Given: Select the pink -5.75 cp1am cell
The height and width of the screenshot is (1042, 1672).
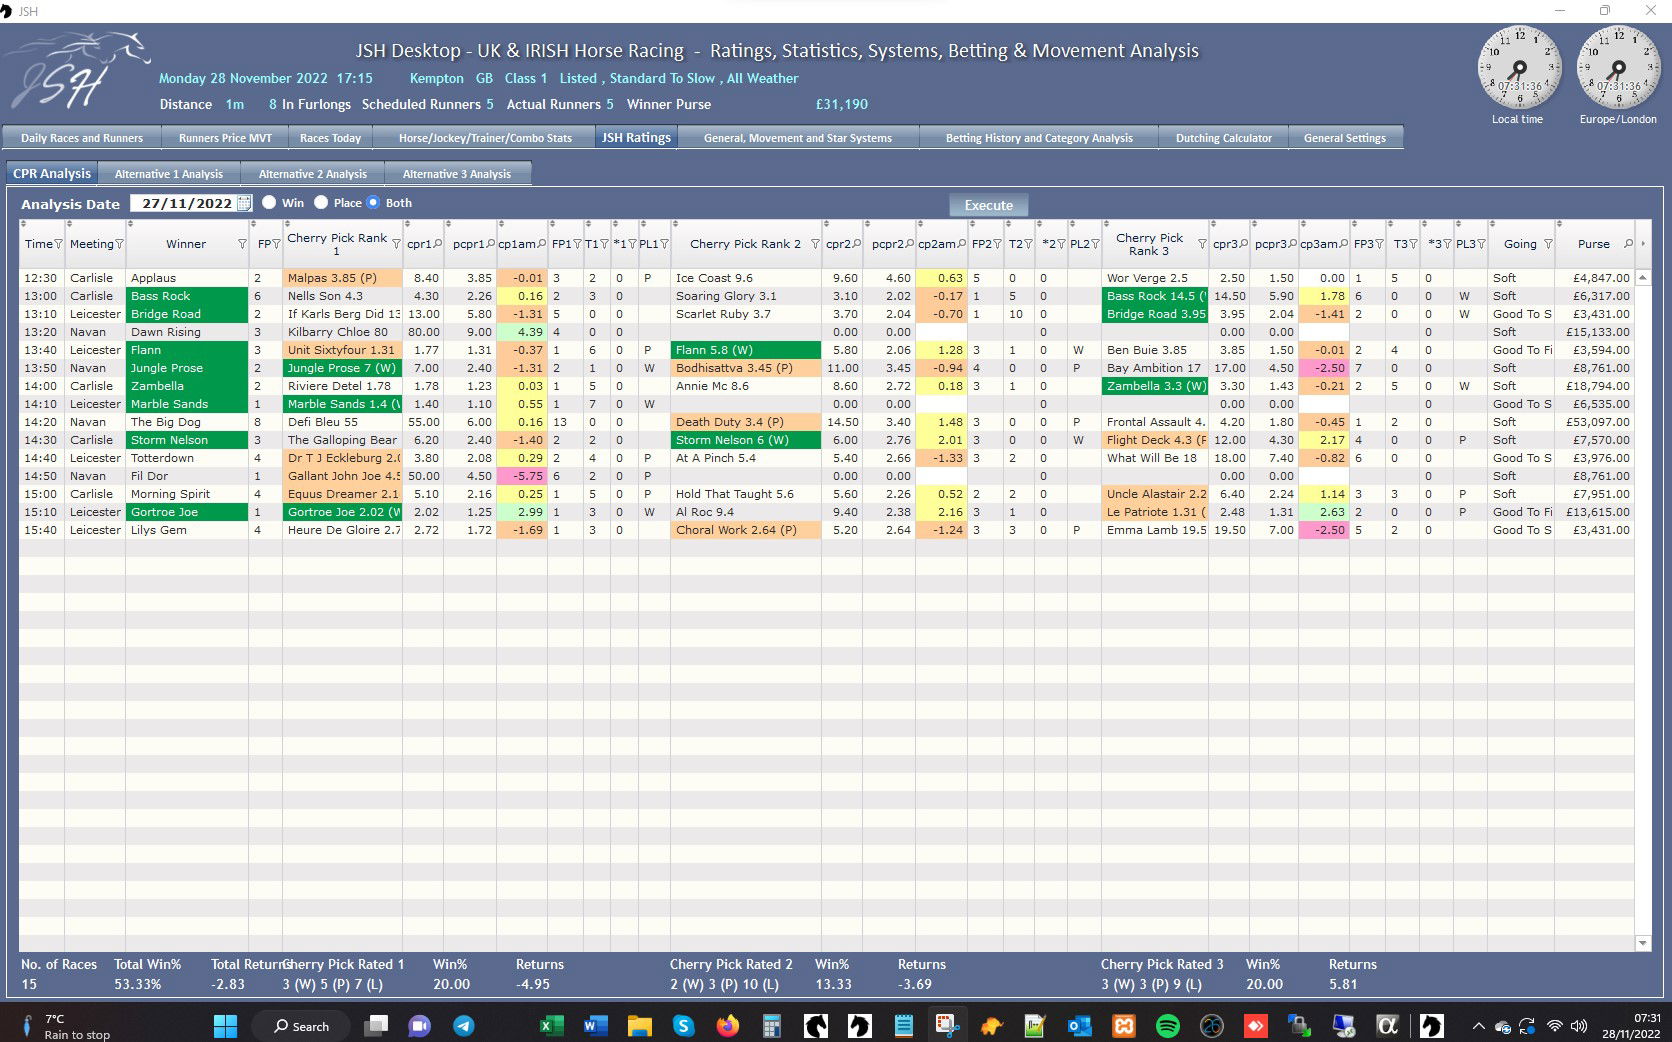Looking at the screenshot, I should click(522, 476).
